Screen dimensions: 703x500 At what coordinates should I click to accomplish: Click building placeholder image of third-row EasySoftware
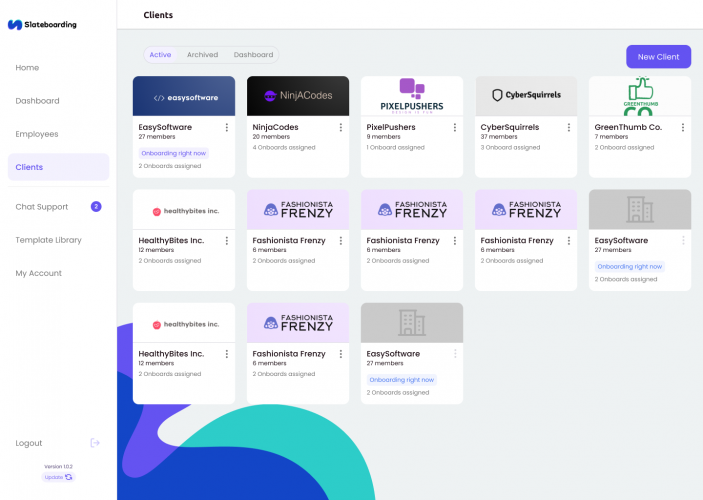[x=412, y=323]
